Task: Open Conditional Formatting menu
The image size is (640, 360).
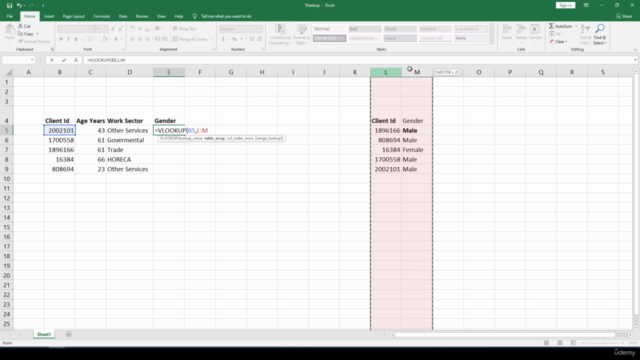Action: point(280,34)
